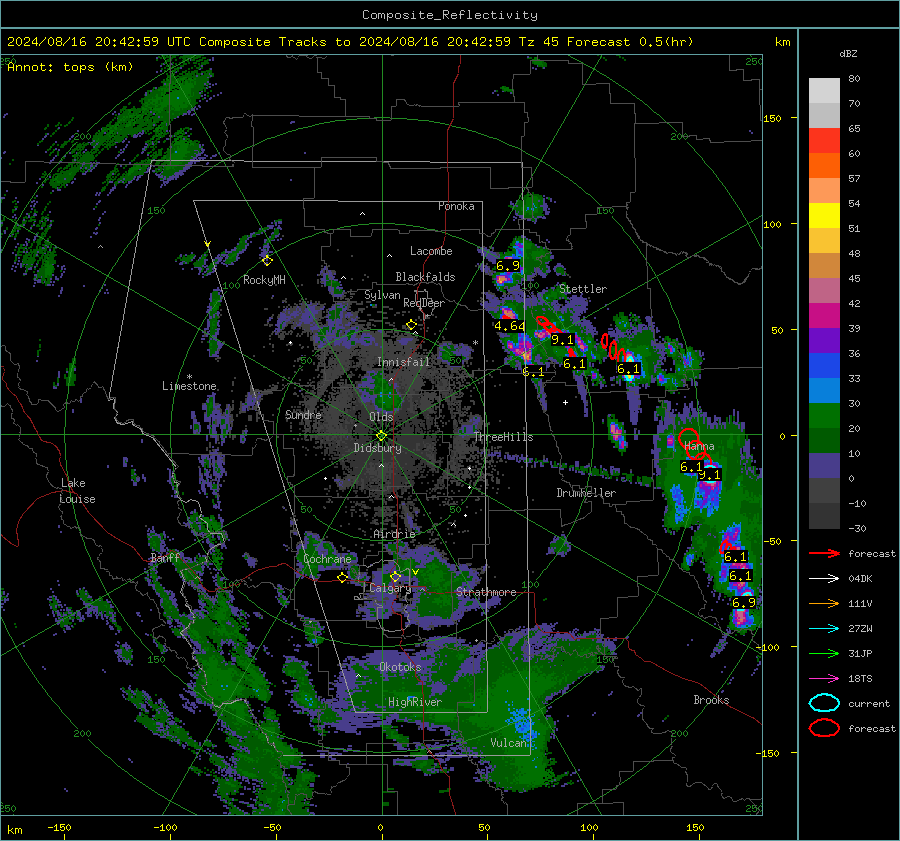Image resolution: width=900 pixels, height=841 pixels.
Task: Click the -150 tick on the horizontal axis
Action: coord(59,828)
